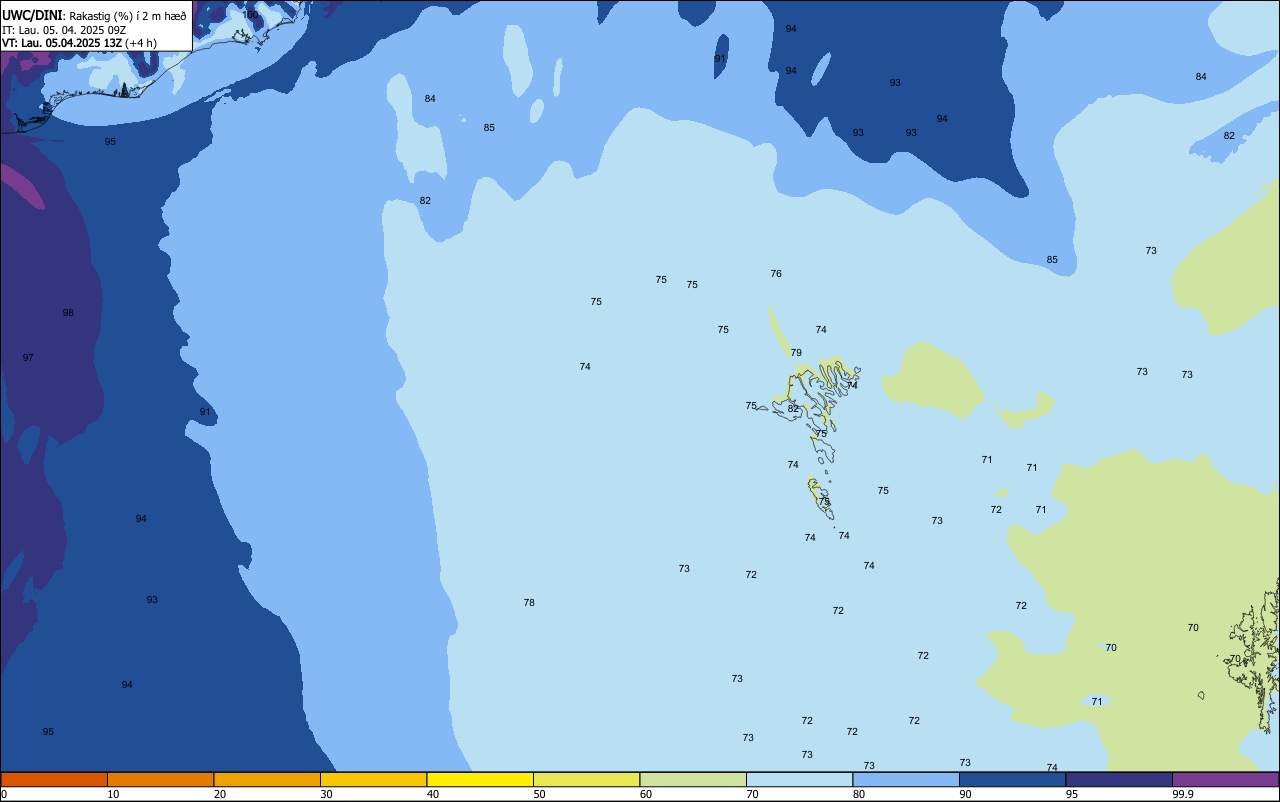The width and height of the screenshot is (1280, 802).
Task: Click the 10–20 orange legend swatch
Action: pyautogui.click(x=160, y=779)
